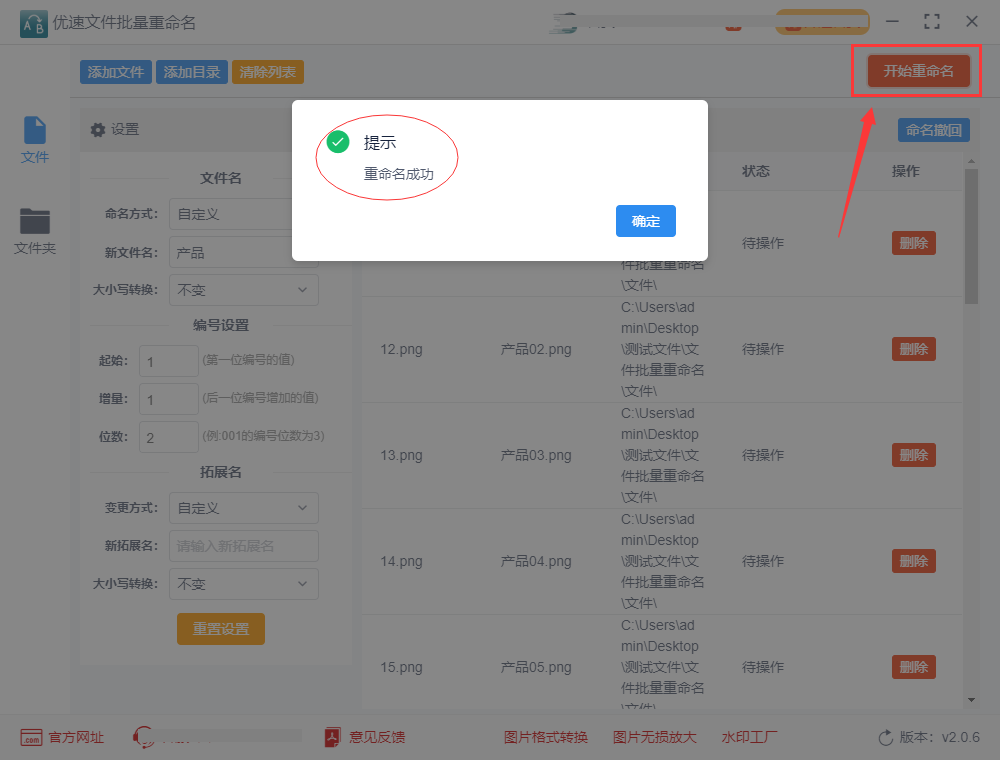This screenshot has height=760, width=1000.
Task: Open the 图片格式转换 link
Action: [x=545, y=737]
